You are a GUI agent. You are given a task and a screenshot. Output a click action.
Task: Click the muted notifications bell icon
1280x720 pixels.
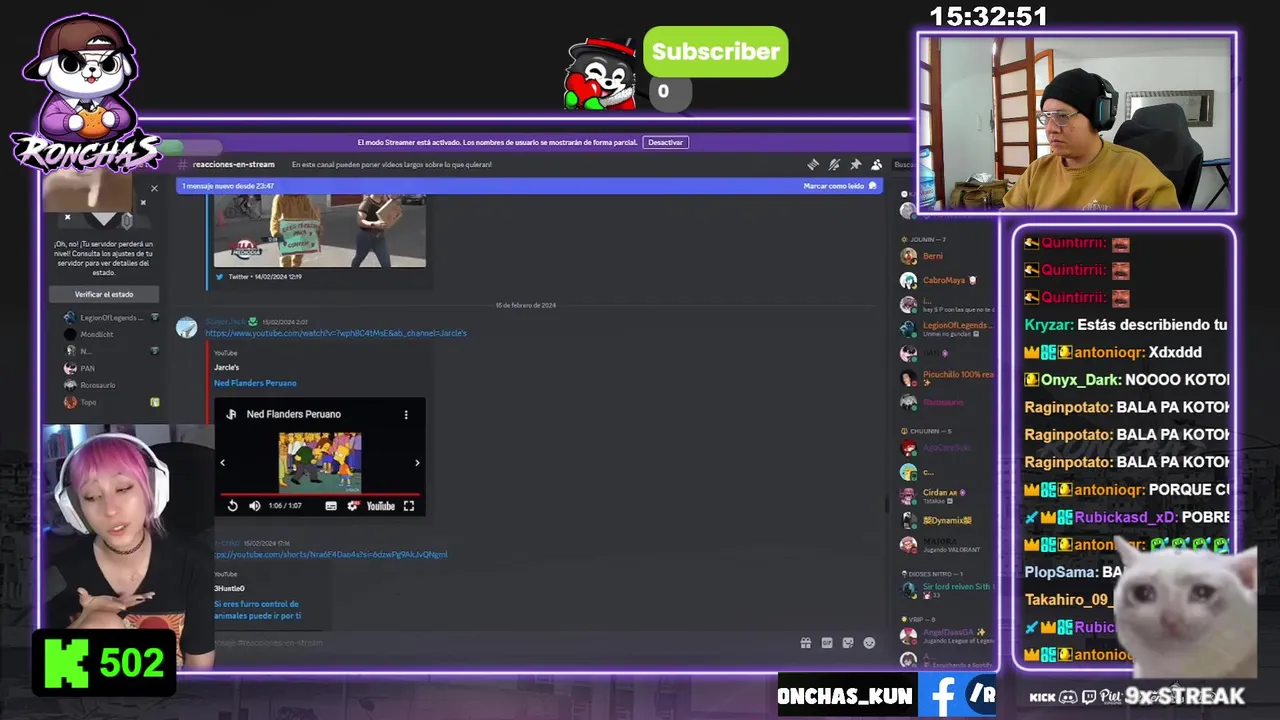[834, 164]
